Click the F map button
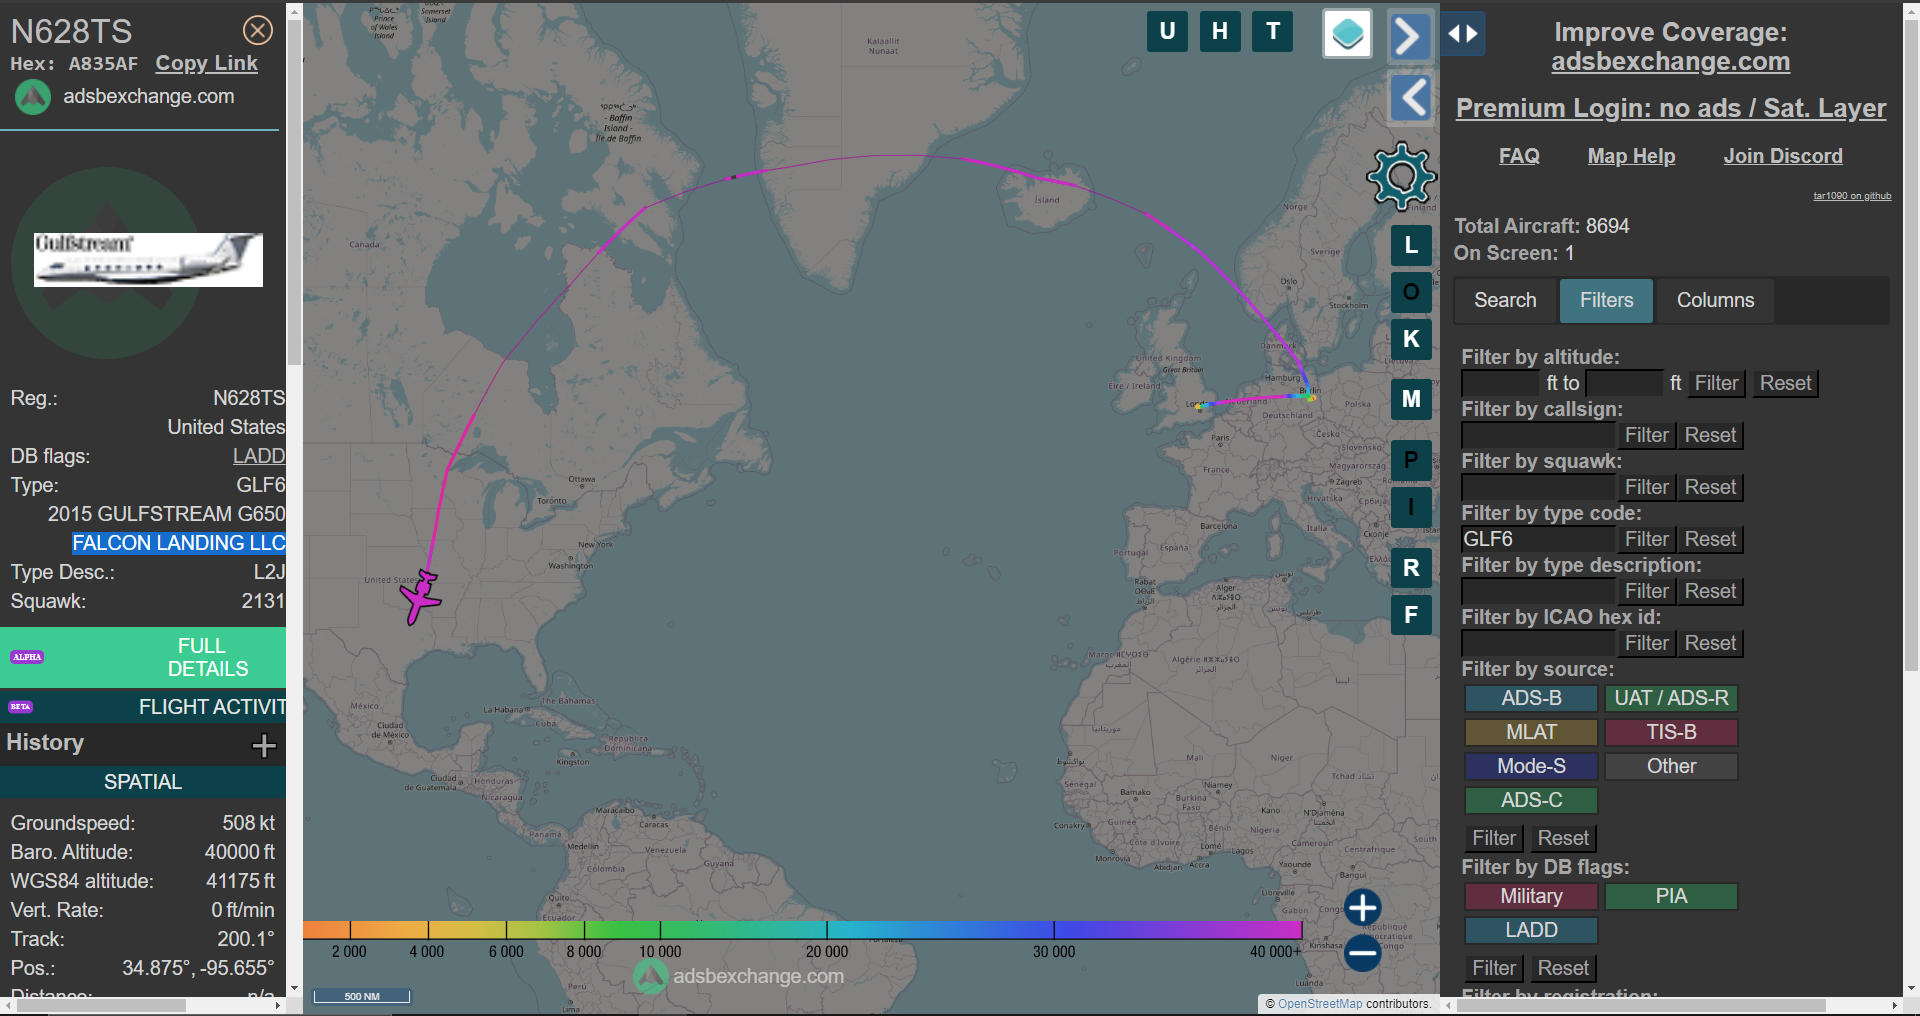 (1411, 615)
